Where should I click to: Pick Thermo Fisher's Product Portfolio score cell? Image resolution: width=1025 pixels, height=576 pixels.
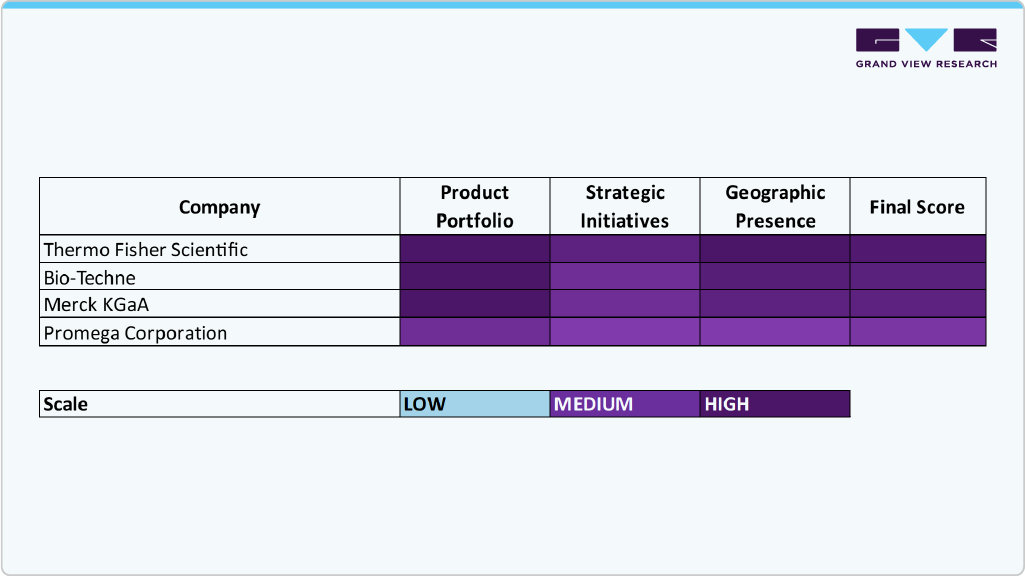(x=475, y=249)
